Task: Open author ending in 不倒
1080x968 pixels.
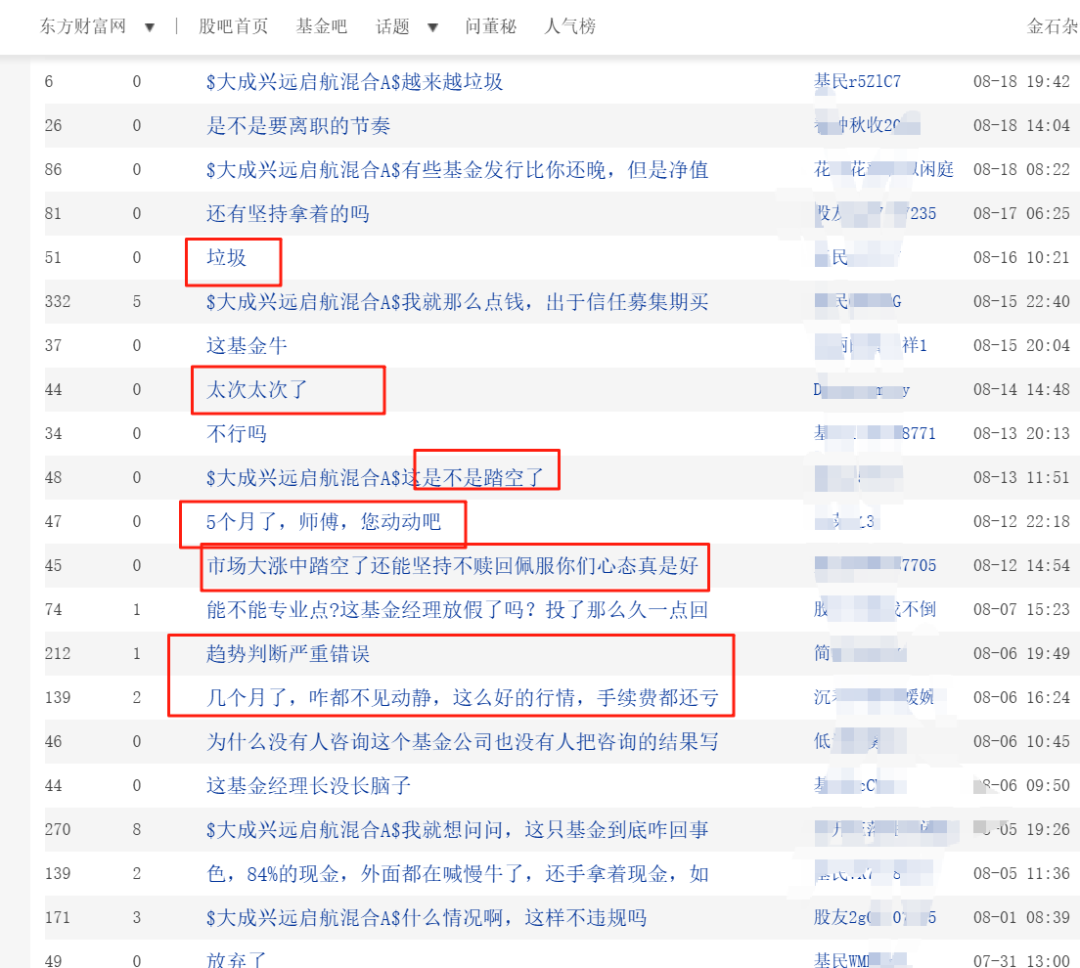Action: pos(875,610)
